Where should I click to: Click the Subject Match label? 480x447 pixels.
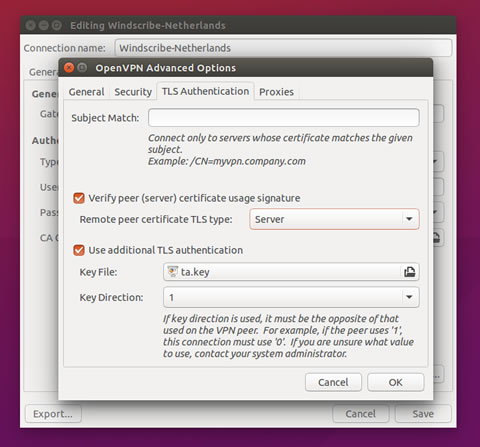(105, 118)
